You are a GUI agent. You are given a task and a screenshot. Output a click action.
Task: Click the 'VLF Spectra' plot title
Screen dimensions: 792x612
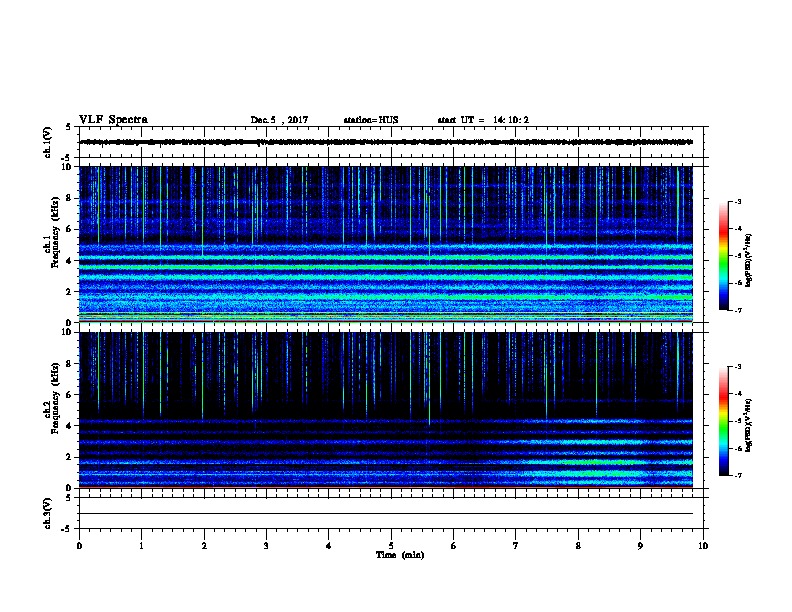pyautogui.click(x=113, y=120)
